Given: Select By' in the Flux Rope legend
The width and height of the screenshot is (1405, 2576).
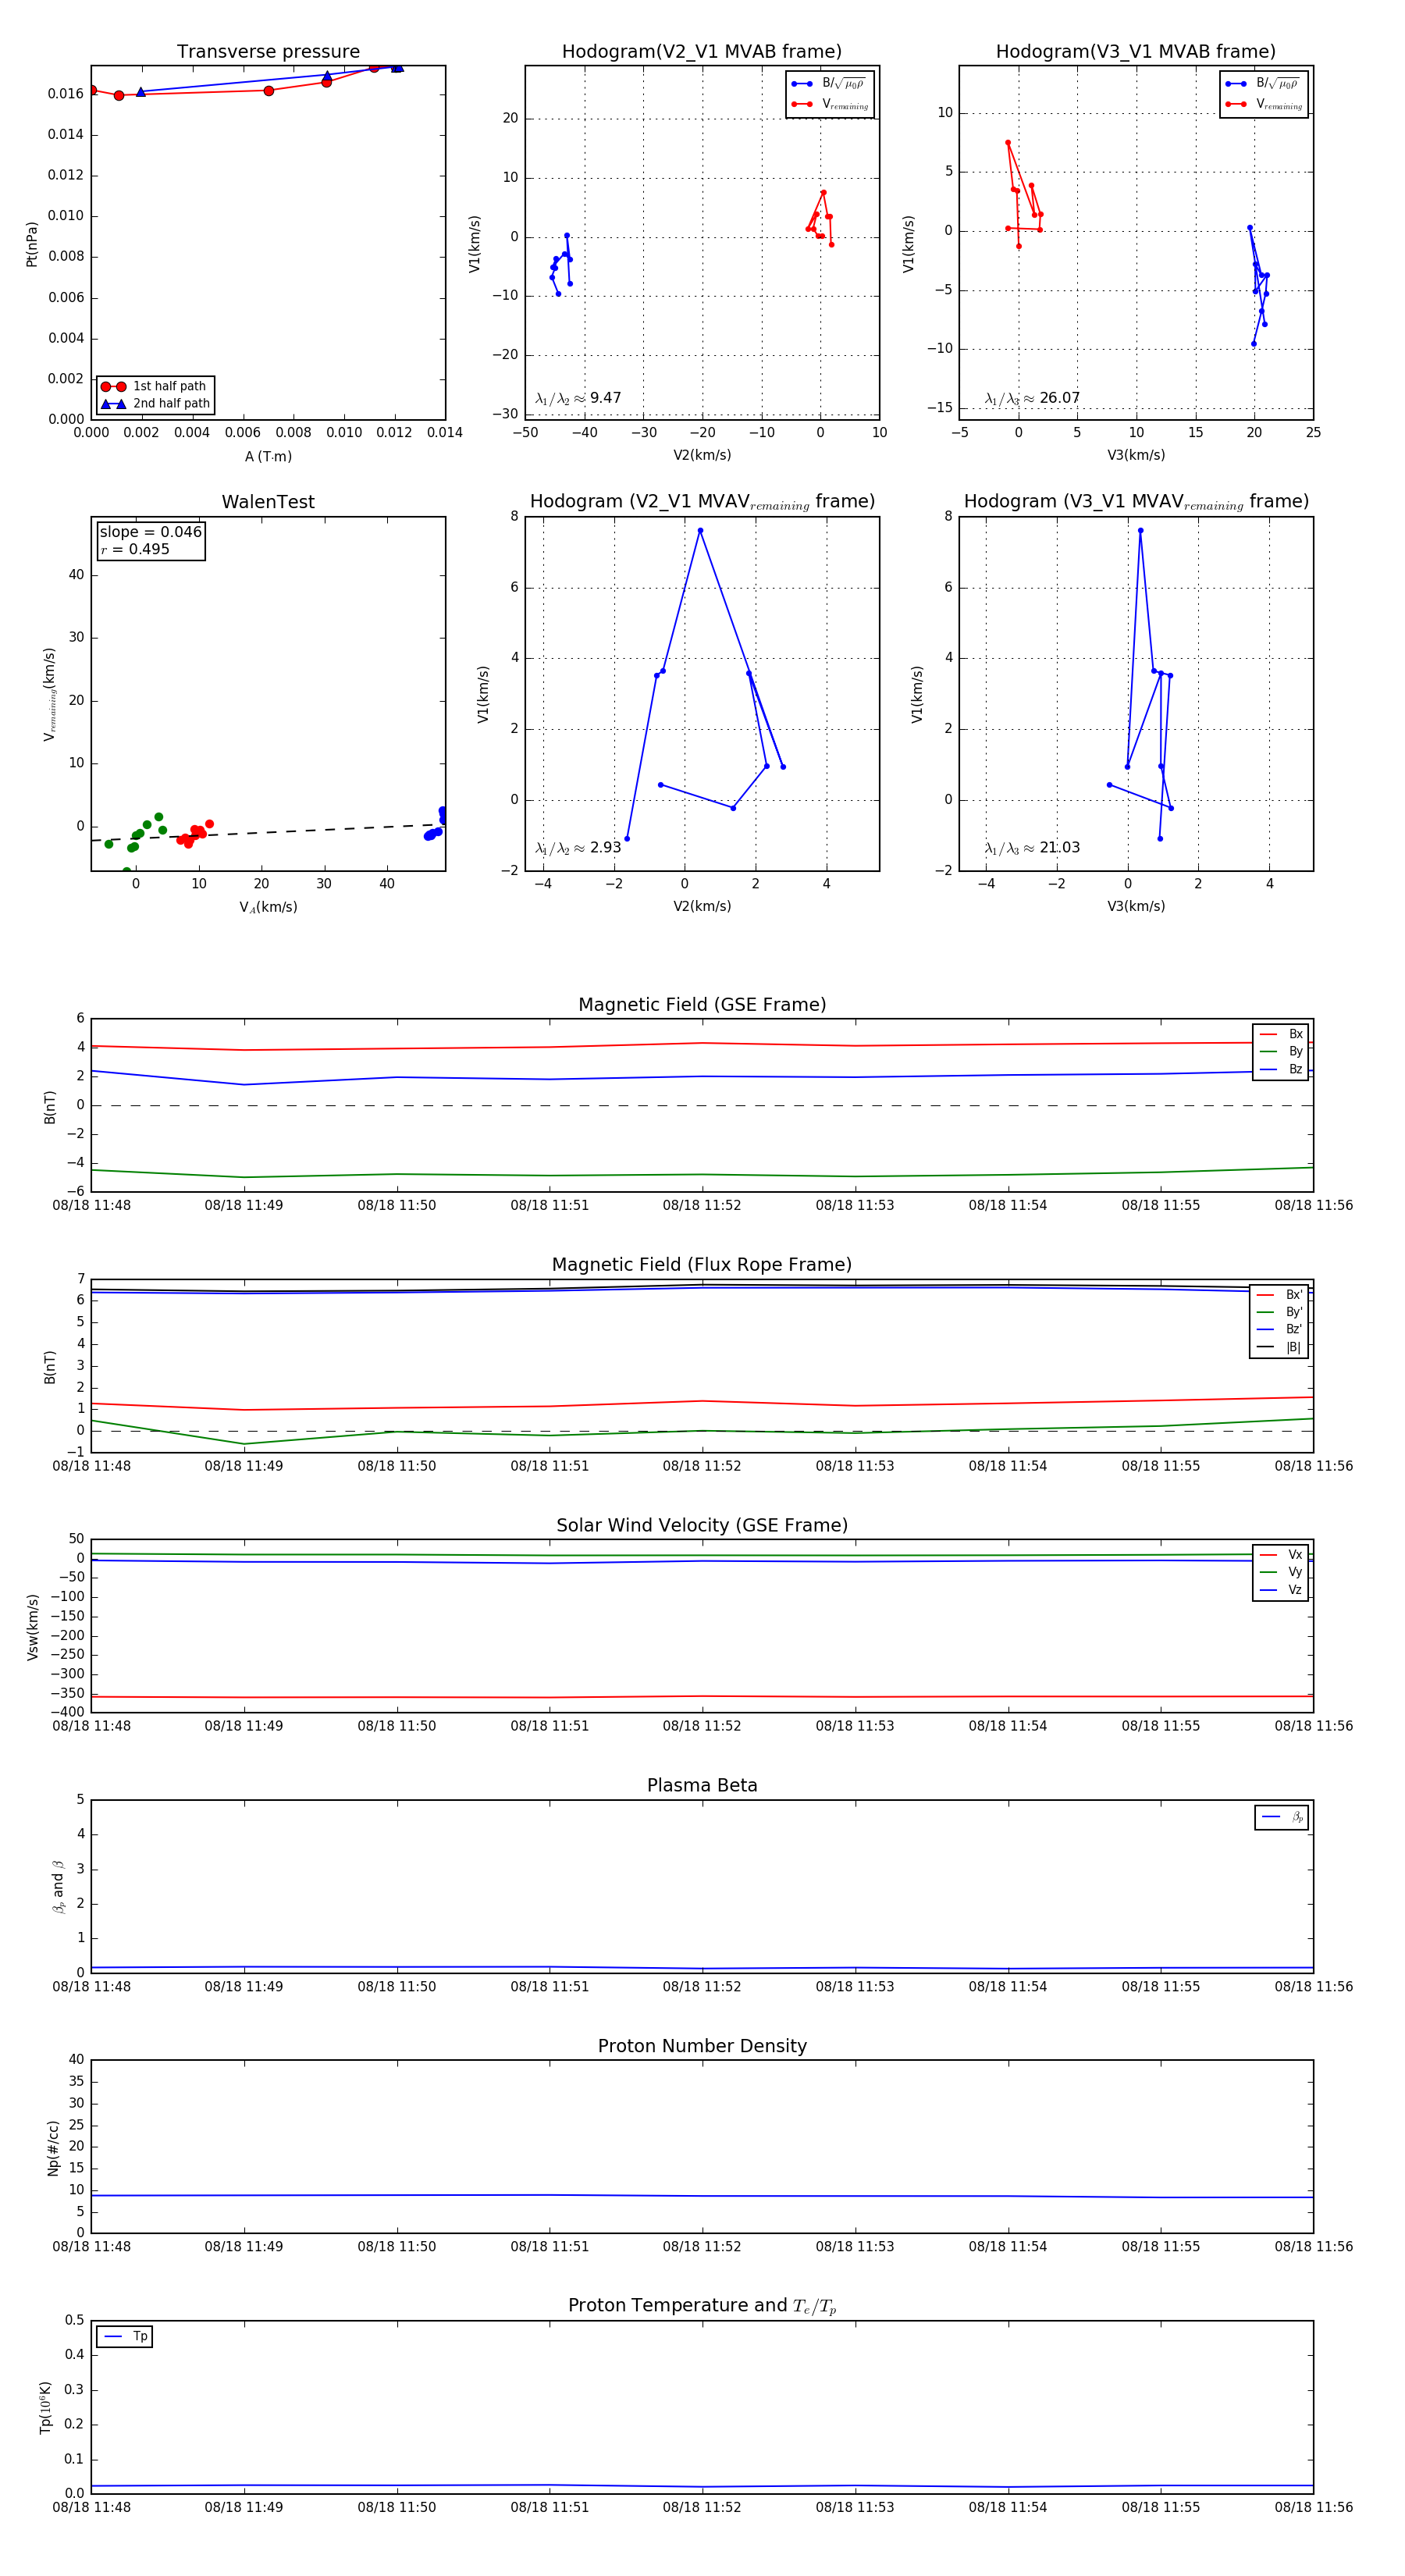Looking at the screenshot, I should tap(1280, 1312).
